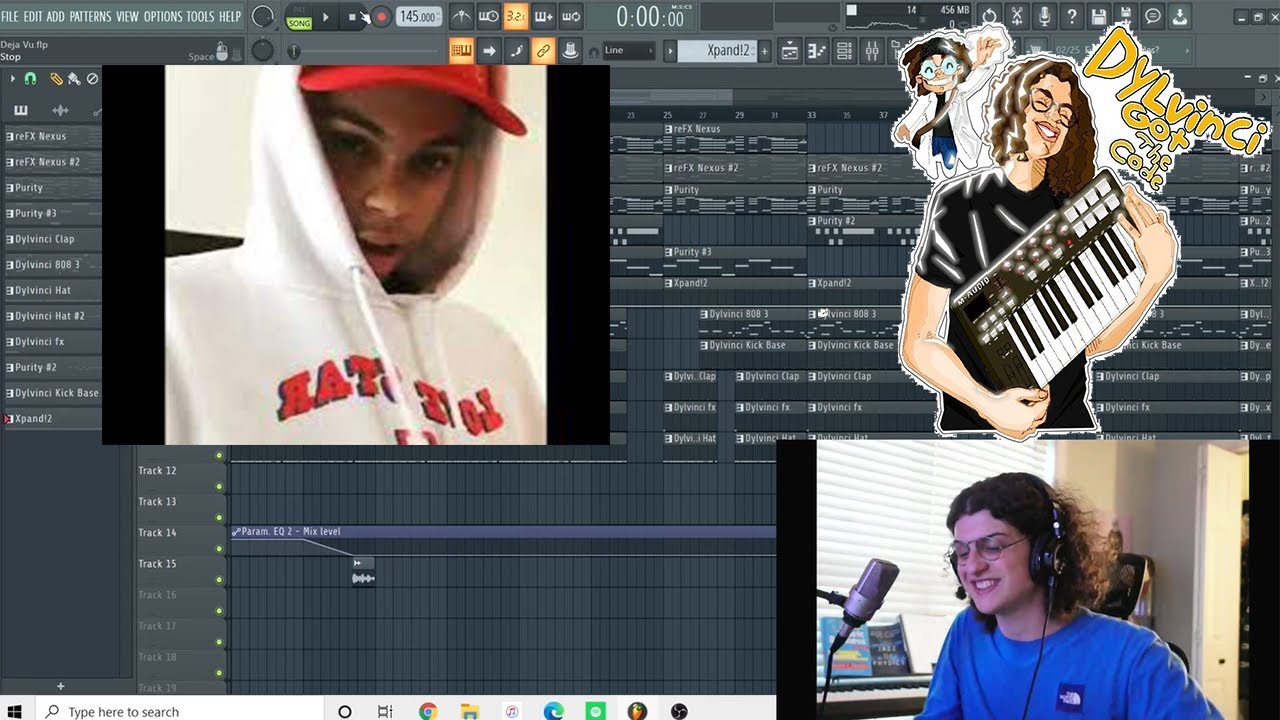This screenshot has height=720, width=1280.
Task: Open the HELP menu
Action: click(230, 17)
